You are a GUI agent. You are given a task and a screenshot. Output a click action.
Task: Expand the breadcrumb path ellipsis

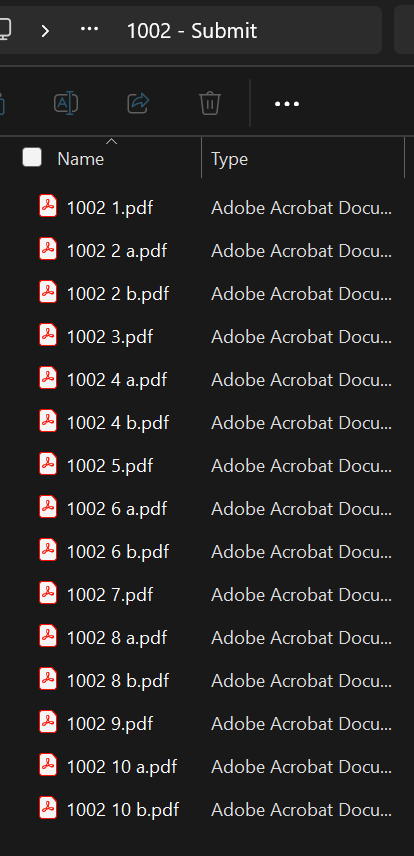pyautogui.click(x=90, y=28)
